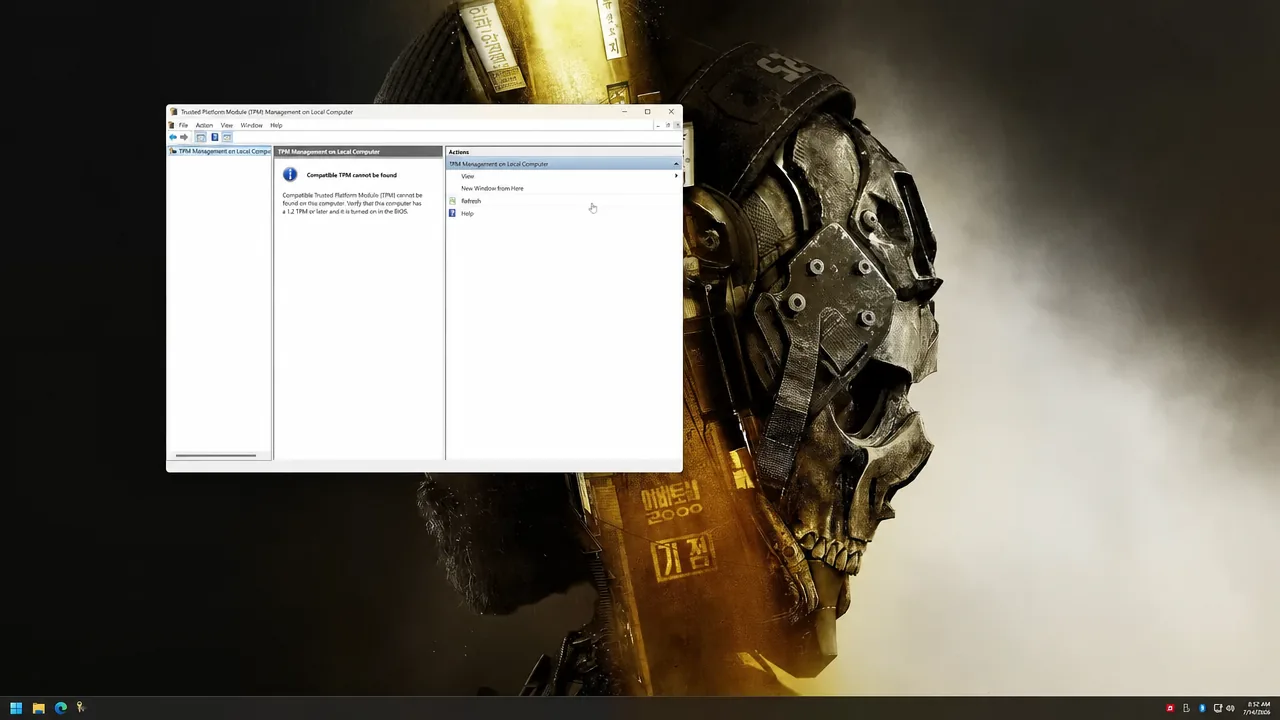
Task: Toggle the Show/Hide Console Tree toolbar icon
Action: pyautogui.click(x=201, y=137)
